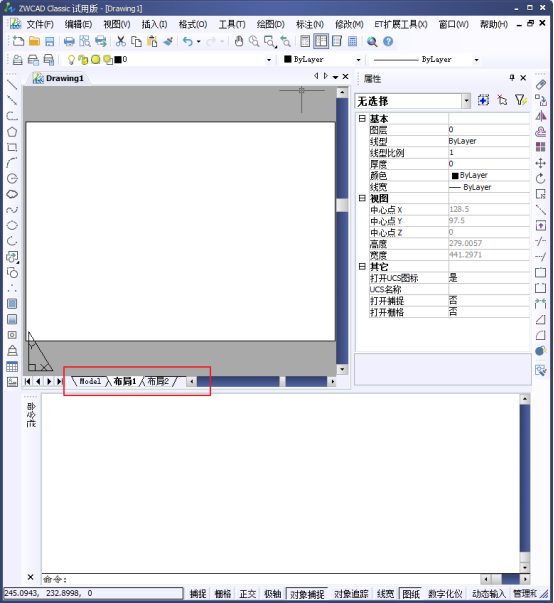Collapse the 基本 properties group
Viewport: 554px width, 603px height.
[x=362, y=118]
